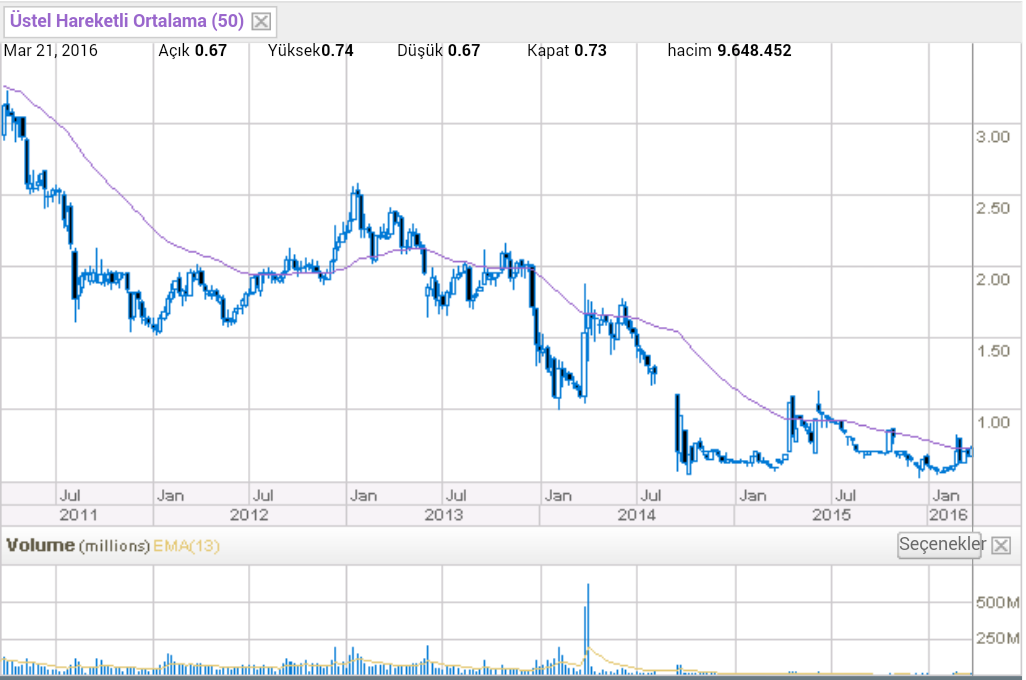Select the 500M volume axis label
The height and width of the screenshot is (680, 1026).
click(998, 603)
